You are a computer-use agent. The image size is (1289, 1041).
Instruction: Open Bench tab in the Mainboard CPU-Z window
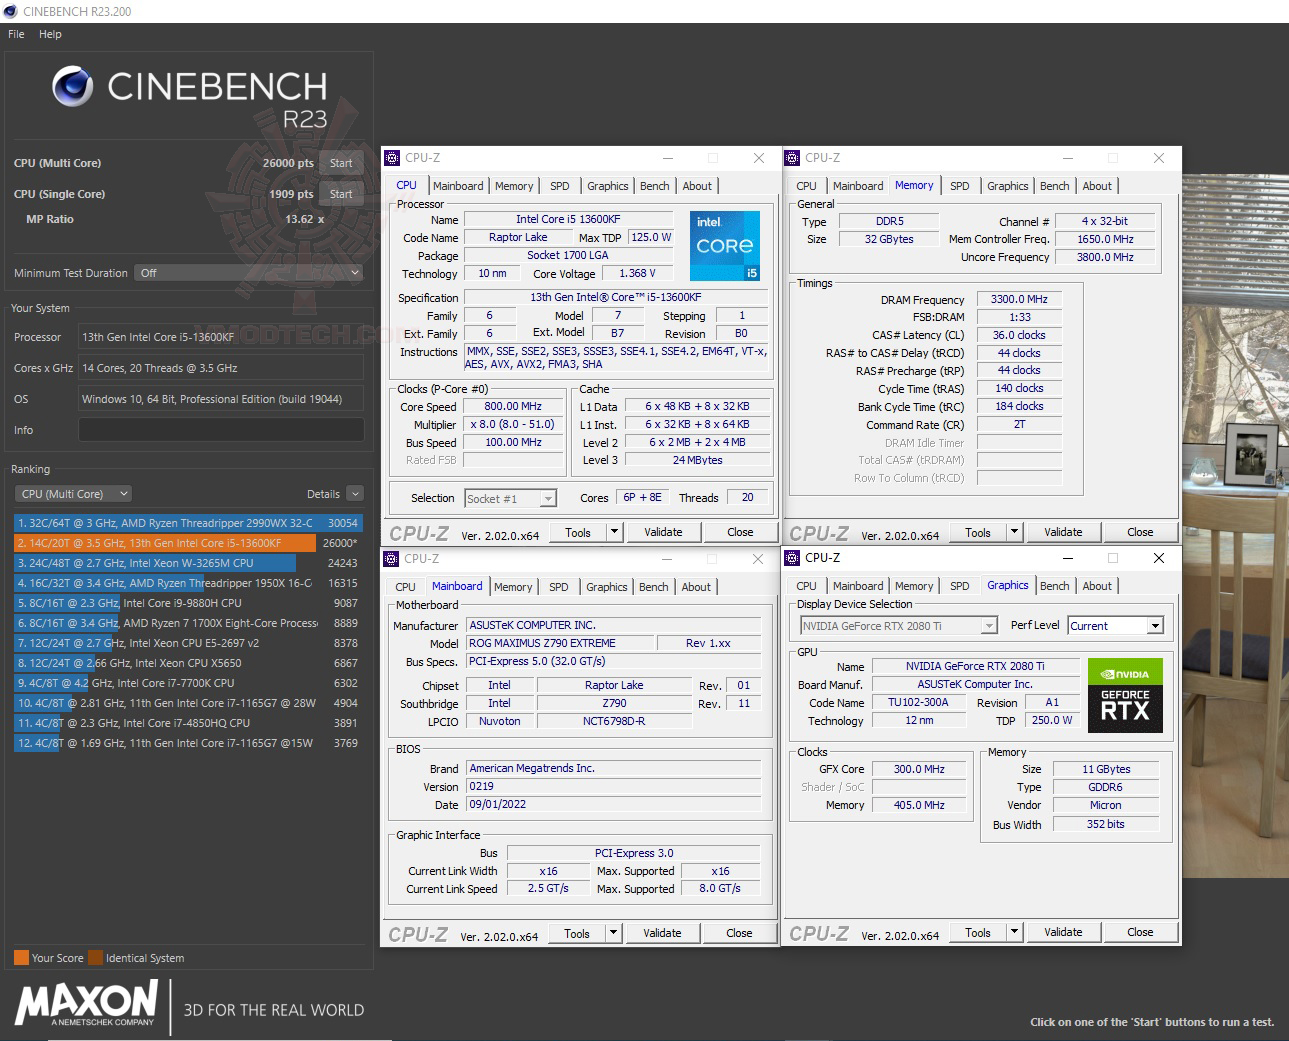tap(654, 587)
